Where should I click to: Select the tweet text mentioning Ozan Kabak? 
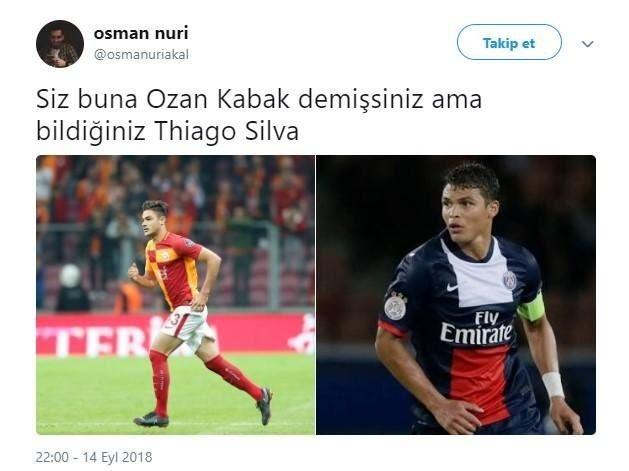259,116
